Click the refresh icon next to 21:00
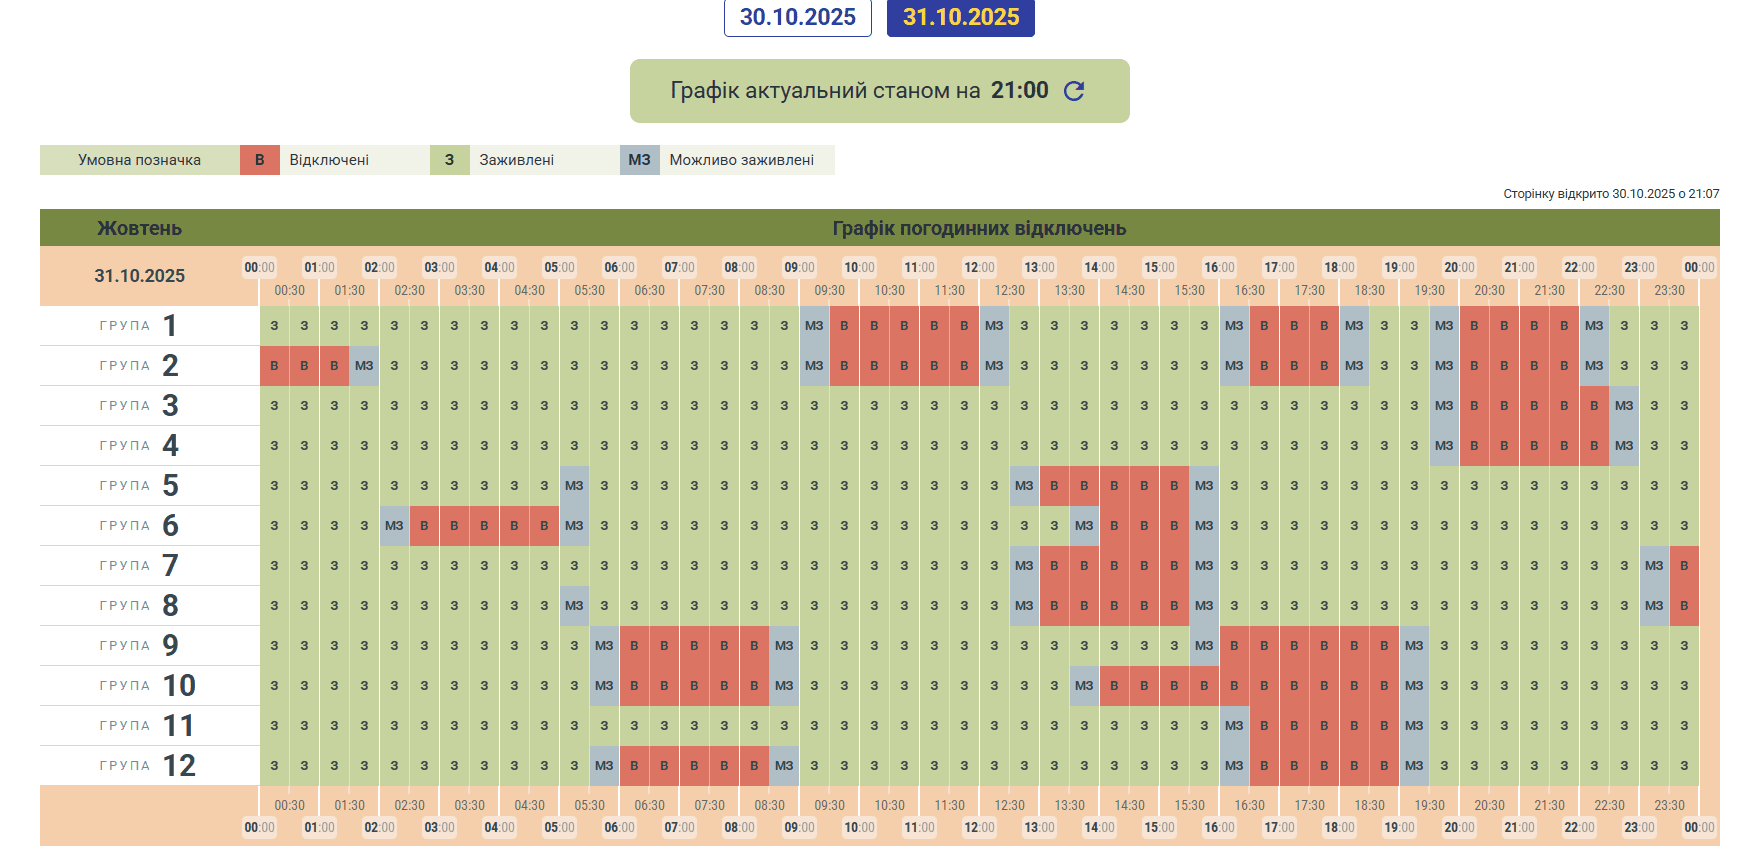The image size is (1737, 852). point(1074,91)
